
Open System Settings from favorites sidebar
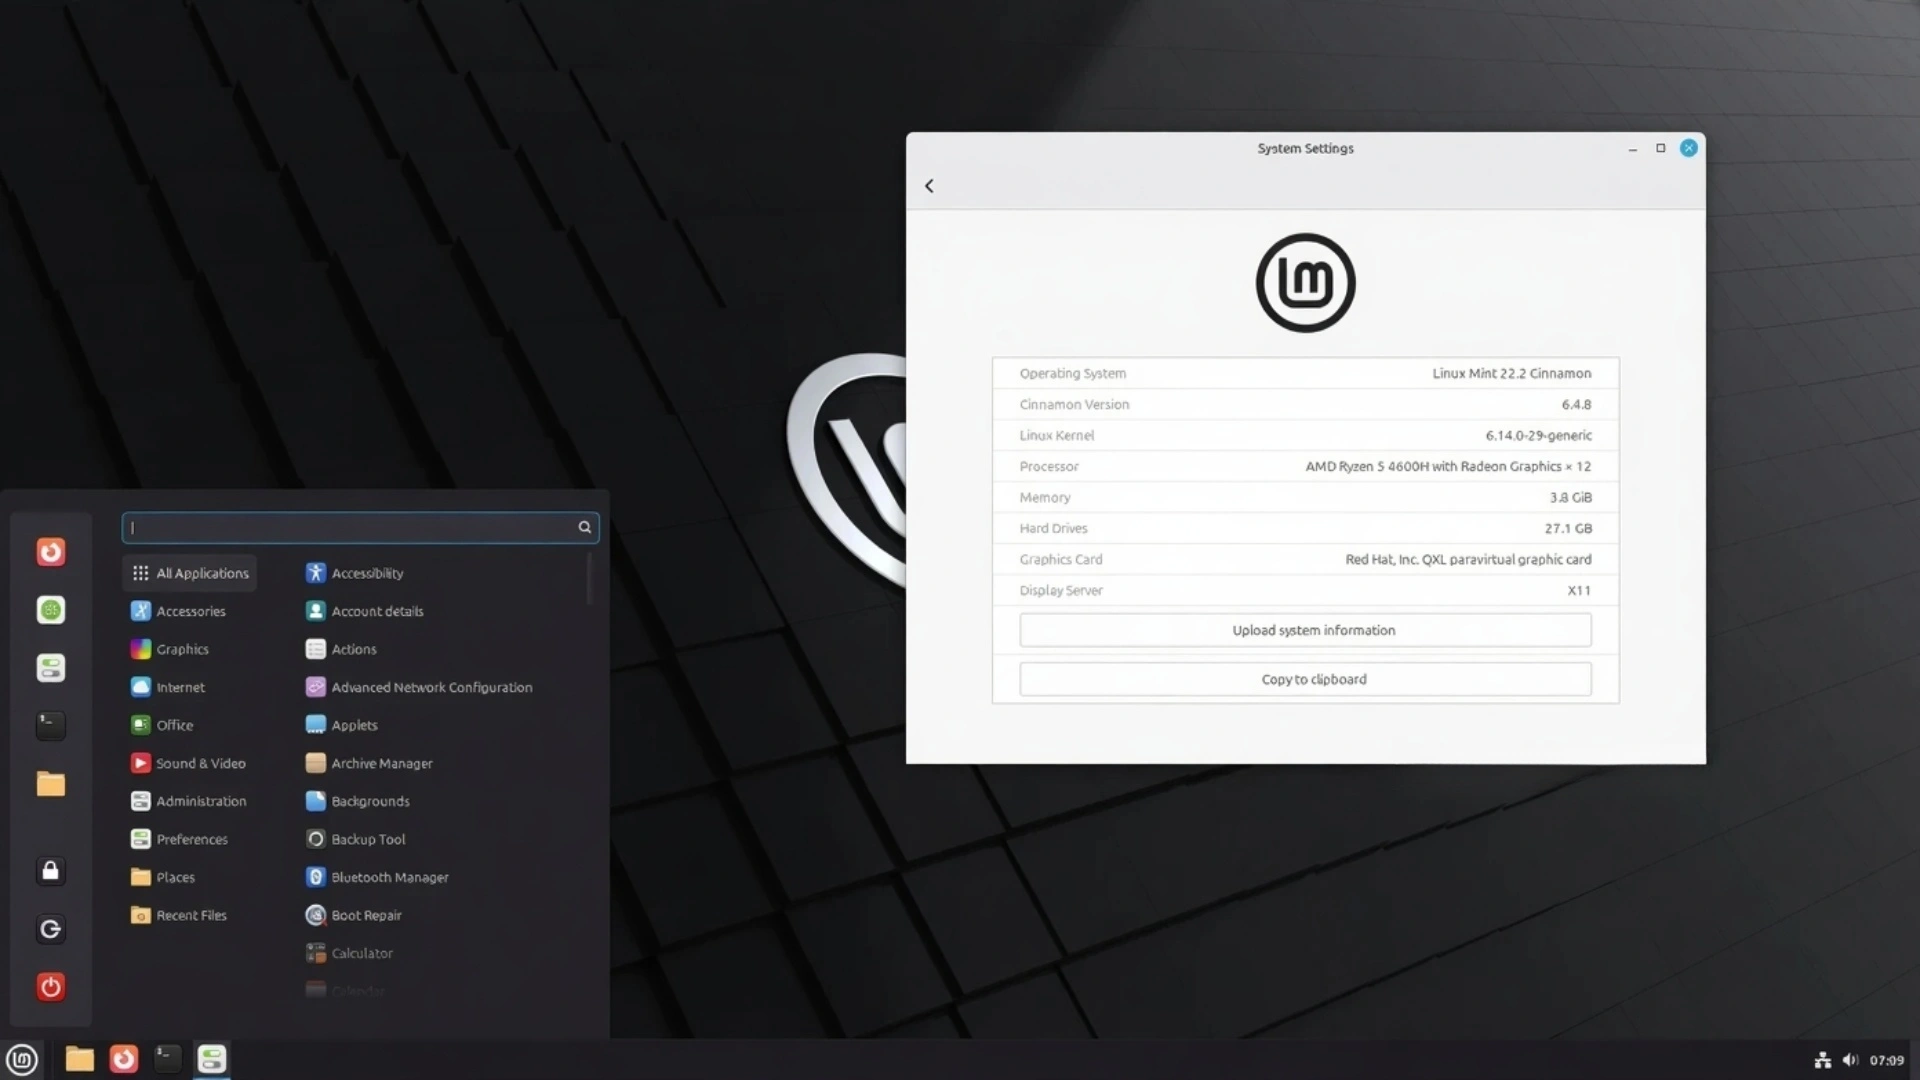click(51, 667)
